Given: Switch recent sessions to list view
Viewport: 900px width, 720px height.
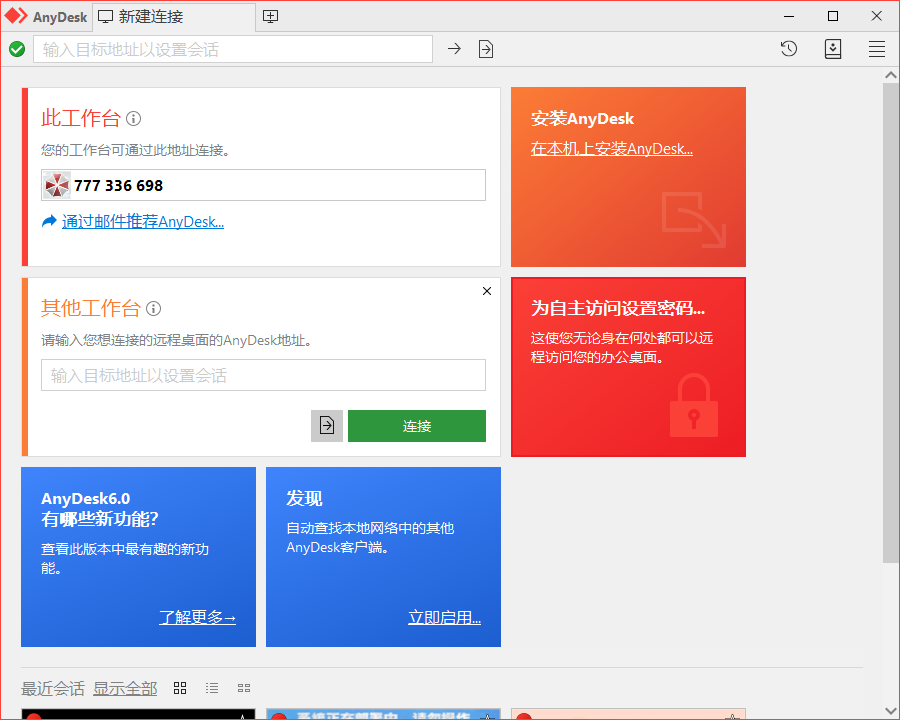Looking at the screenshot, I should tap(212, 688).
